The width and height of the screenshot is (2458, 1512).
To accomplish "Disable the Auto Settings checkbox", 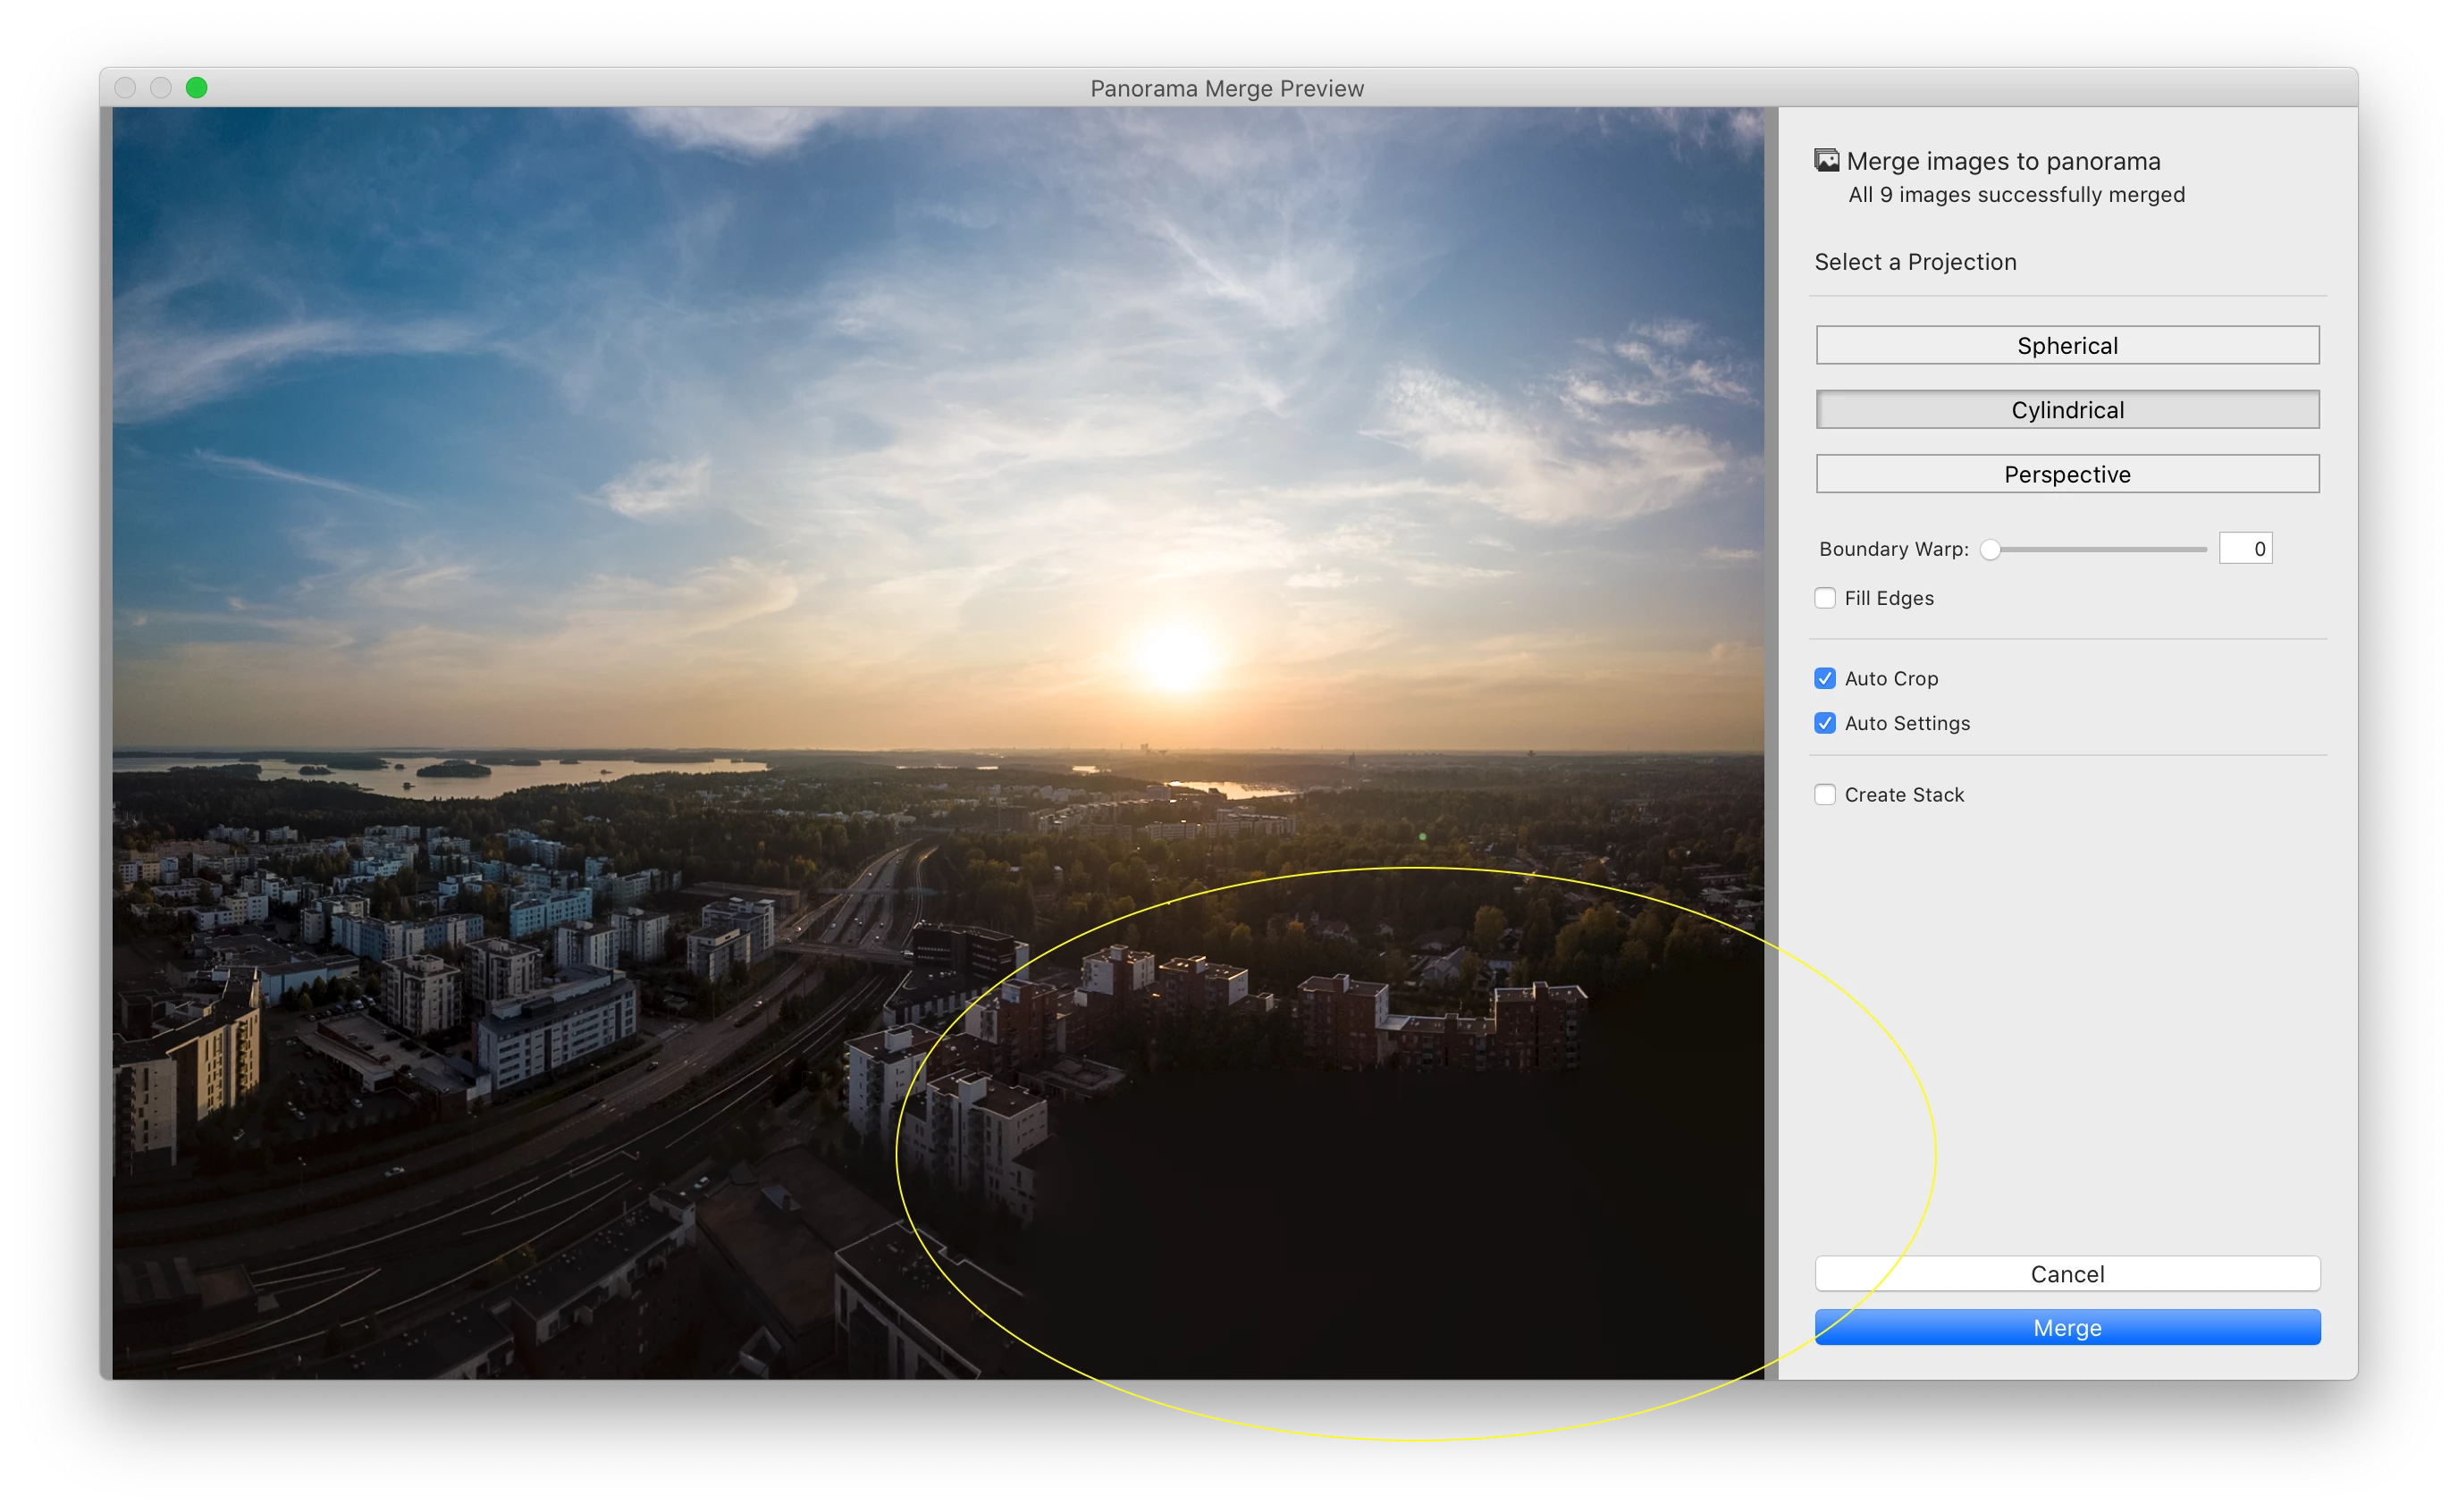I will click(1825, 723).
